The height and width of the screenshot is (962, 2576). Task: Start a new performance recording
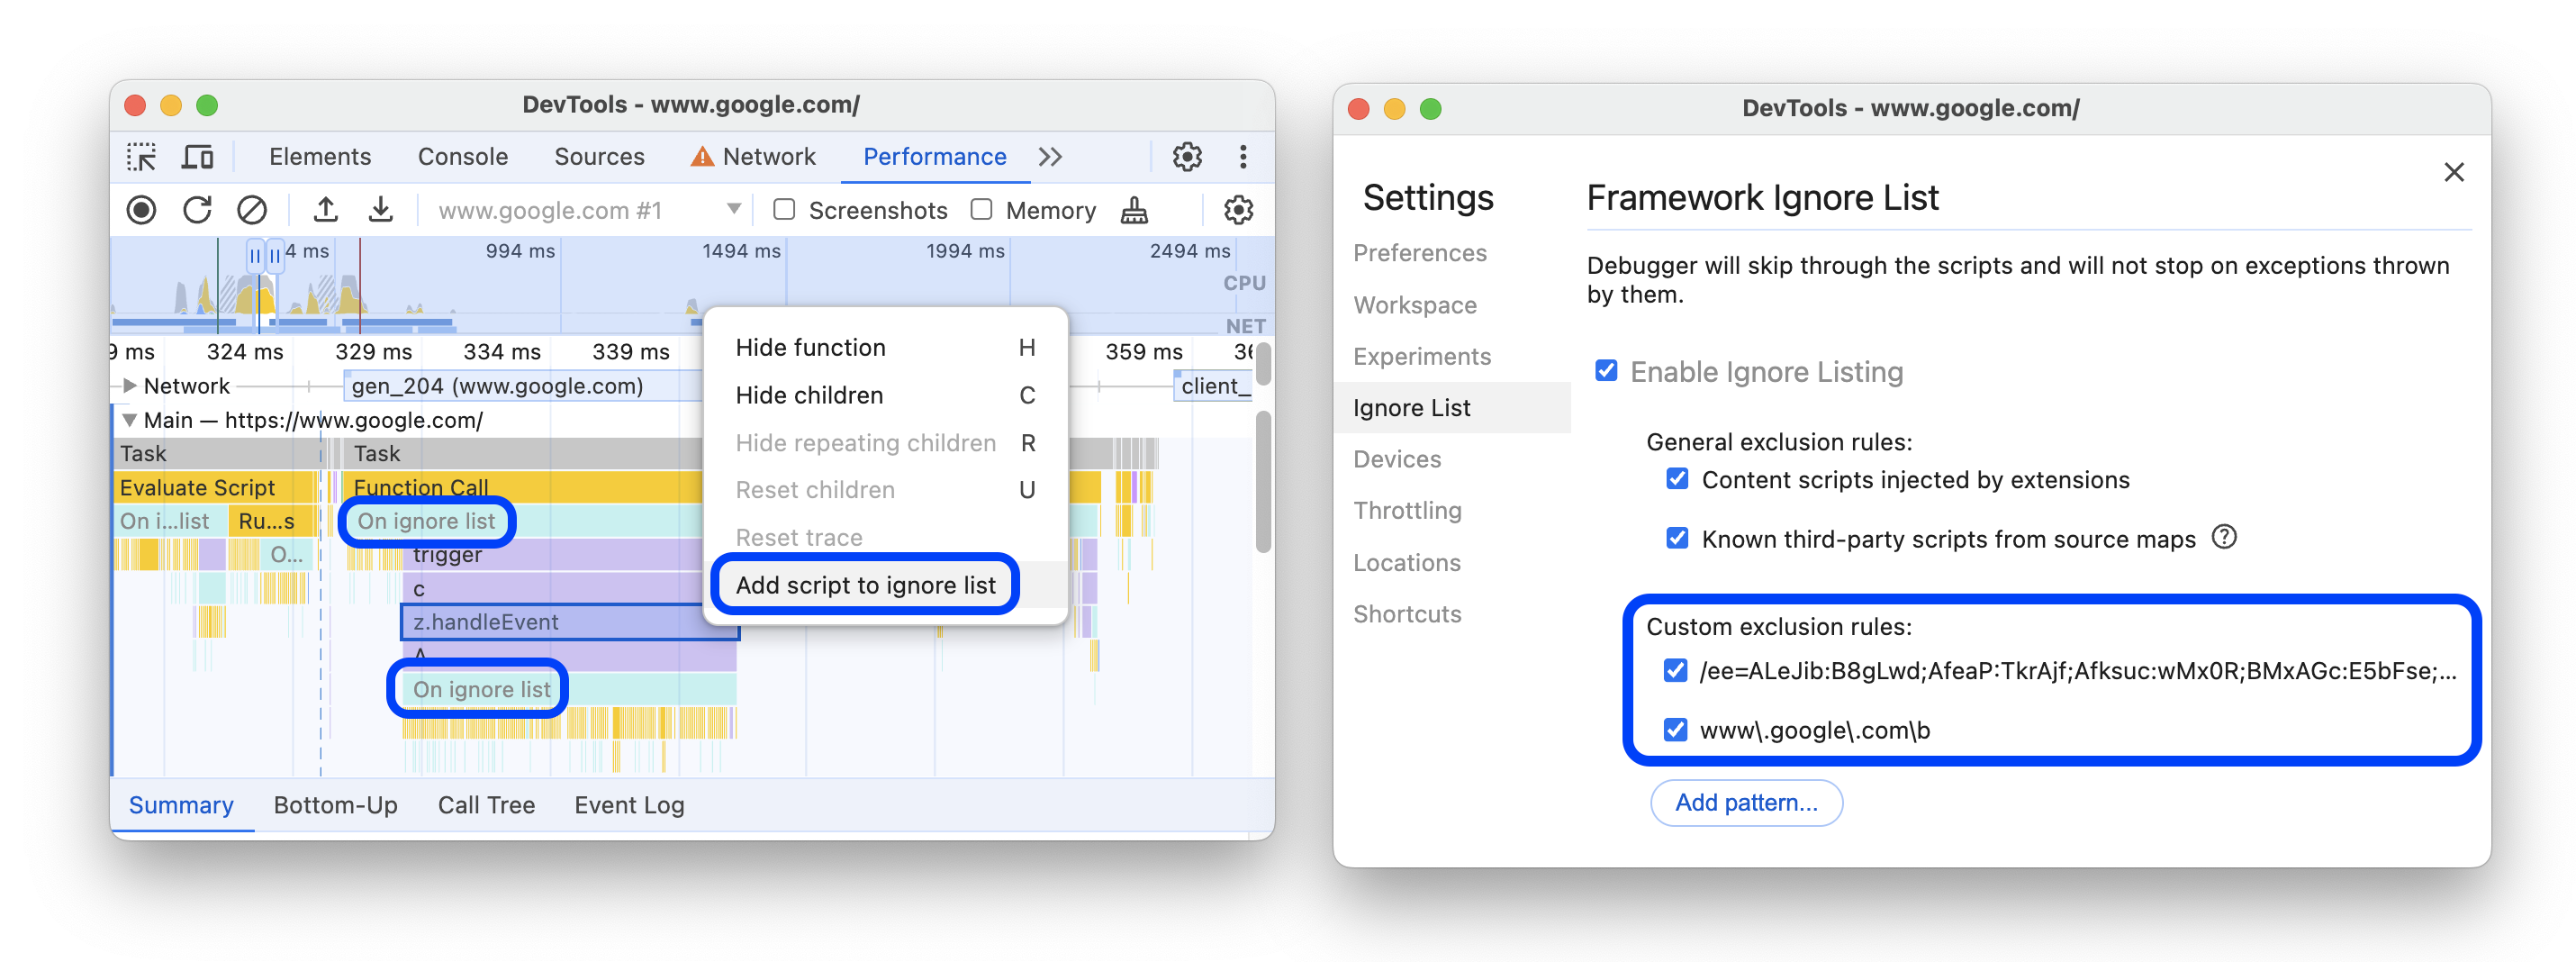[x=141, y=210]
